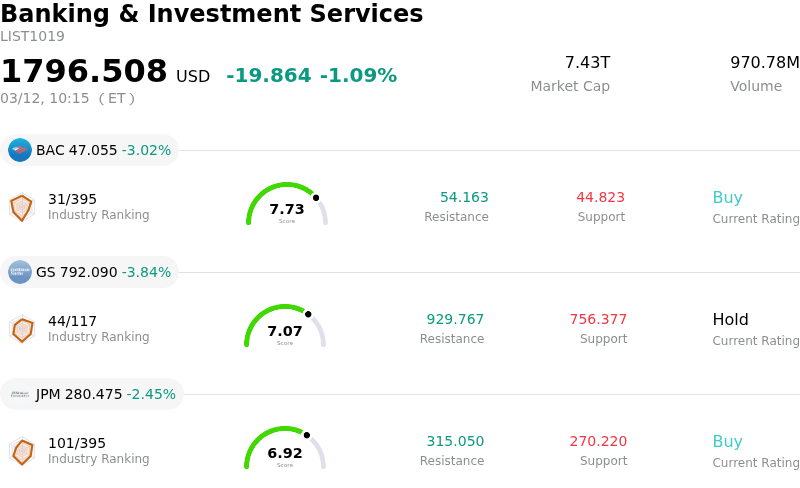Click the 7.07 score gauge
This screenshot has height=488, width=800.
coord(285,328)
